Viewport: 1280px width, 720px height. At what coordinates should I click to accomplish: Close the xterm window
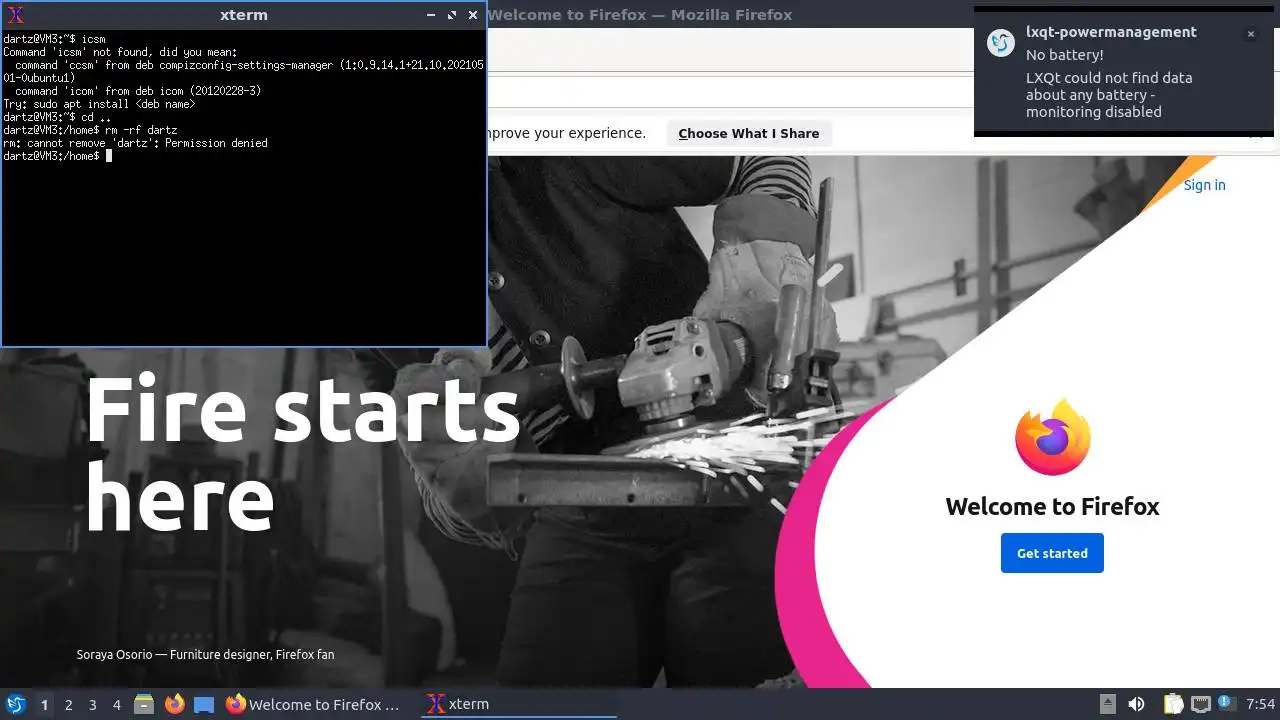(473, 15)
